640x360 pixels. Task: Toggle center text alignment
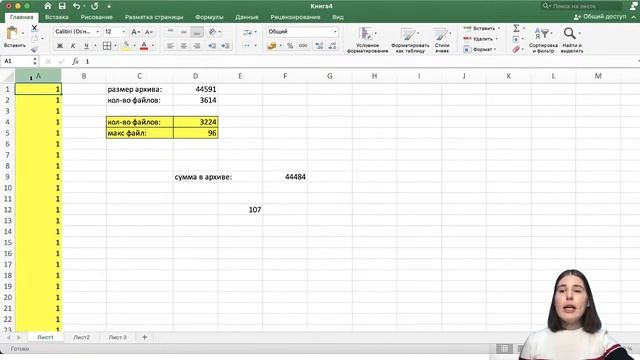184,46
